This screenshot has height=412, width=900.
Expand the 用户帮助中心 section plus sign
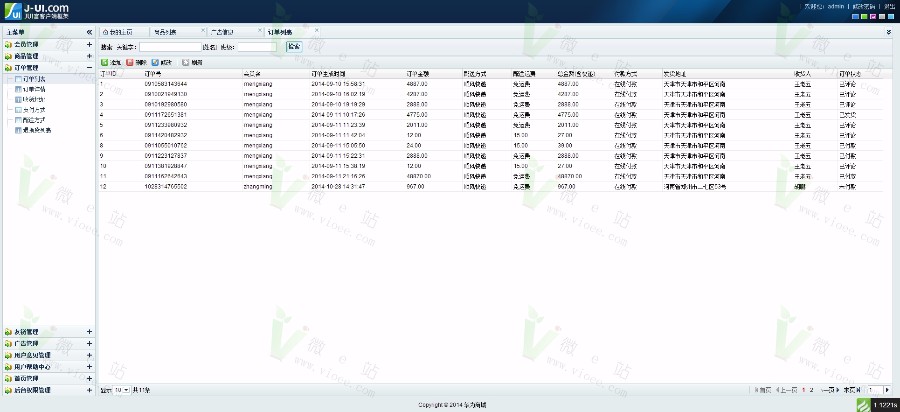point(89,367)
